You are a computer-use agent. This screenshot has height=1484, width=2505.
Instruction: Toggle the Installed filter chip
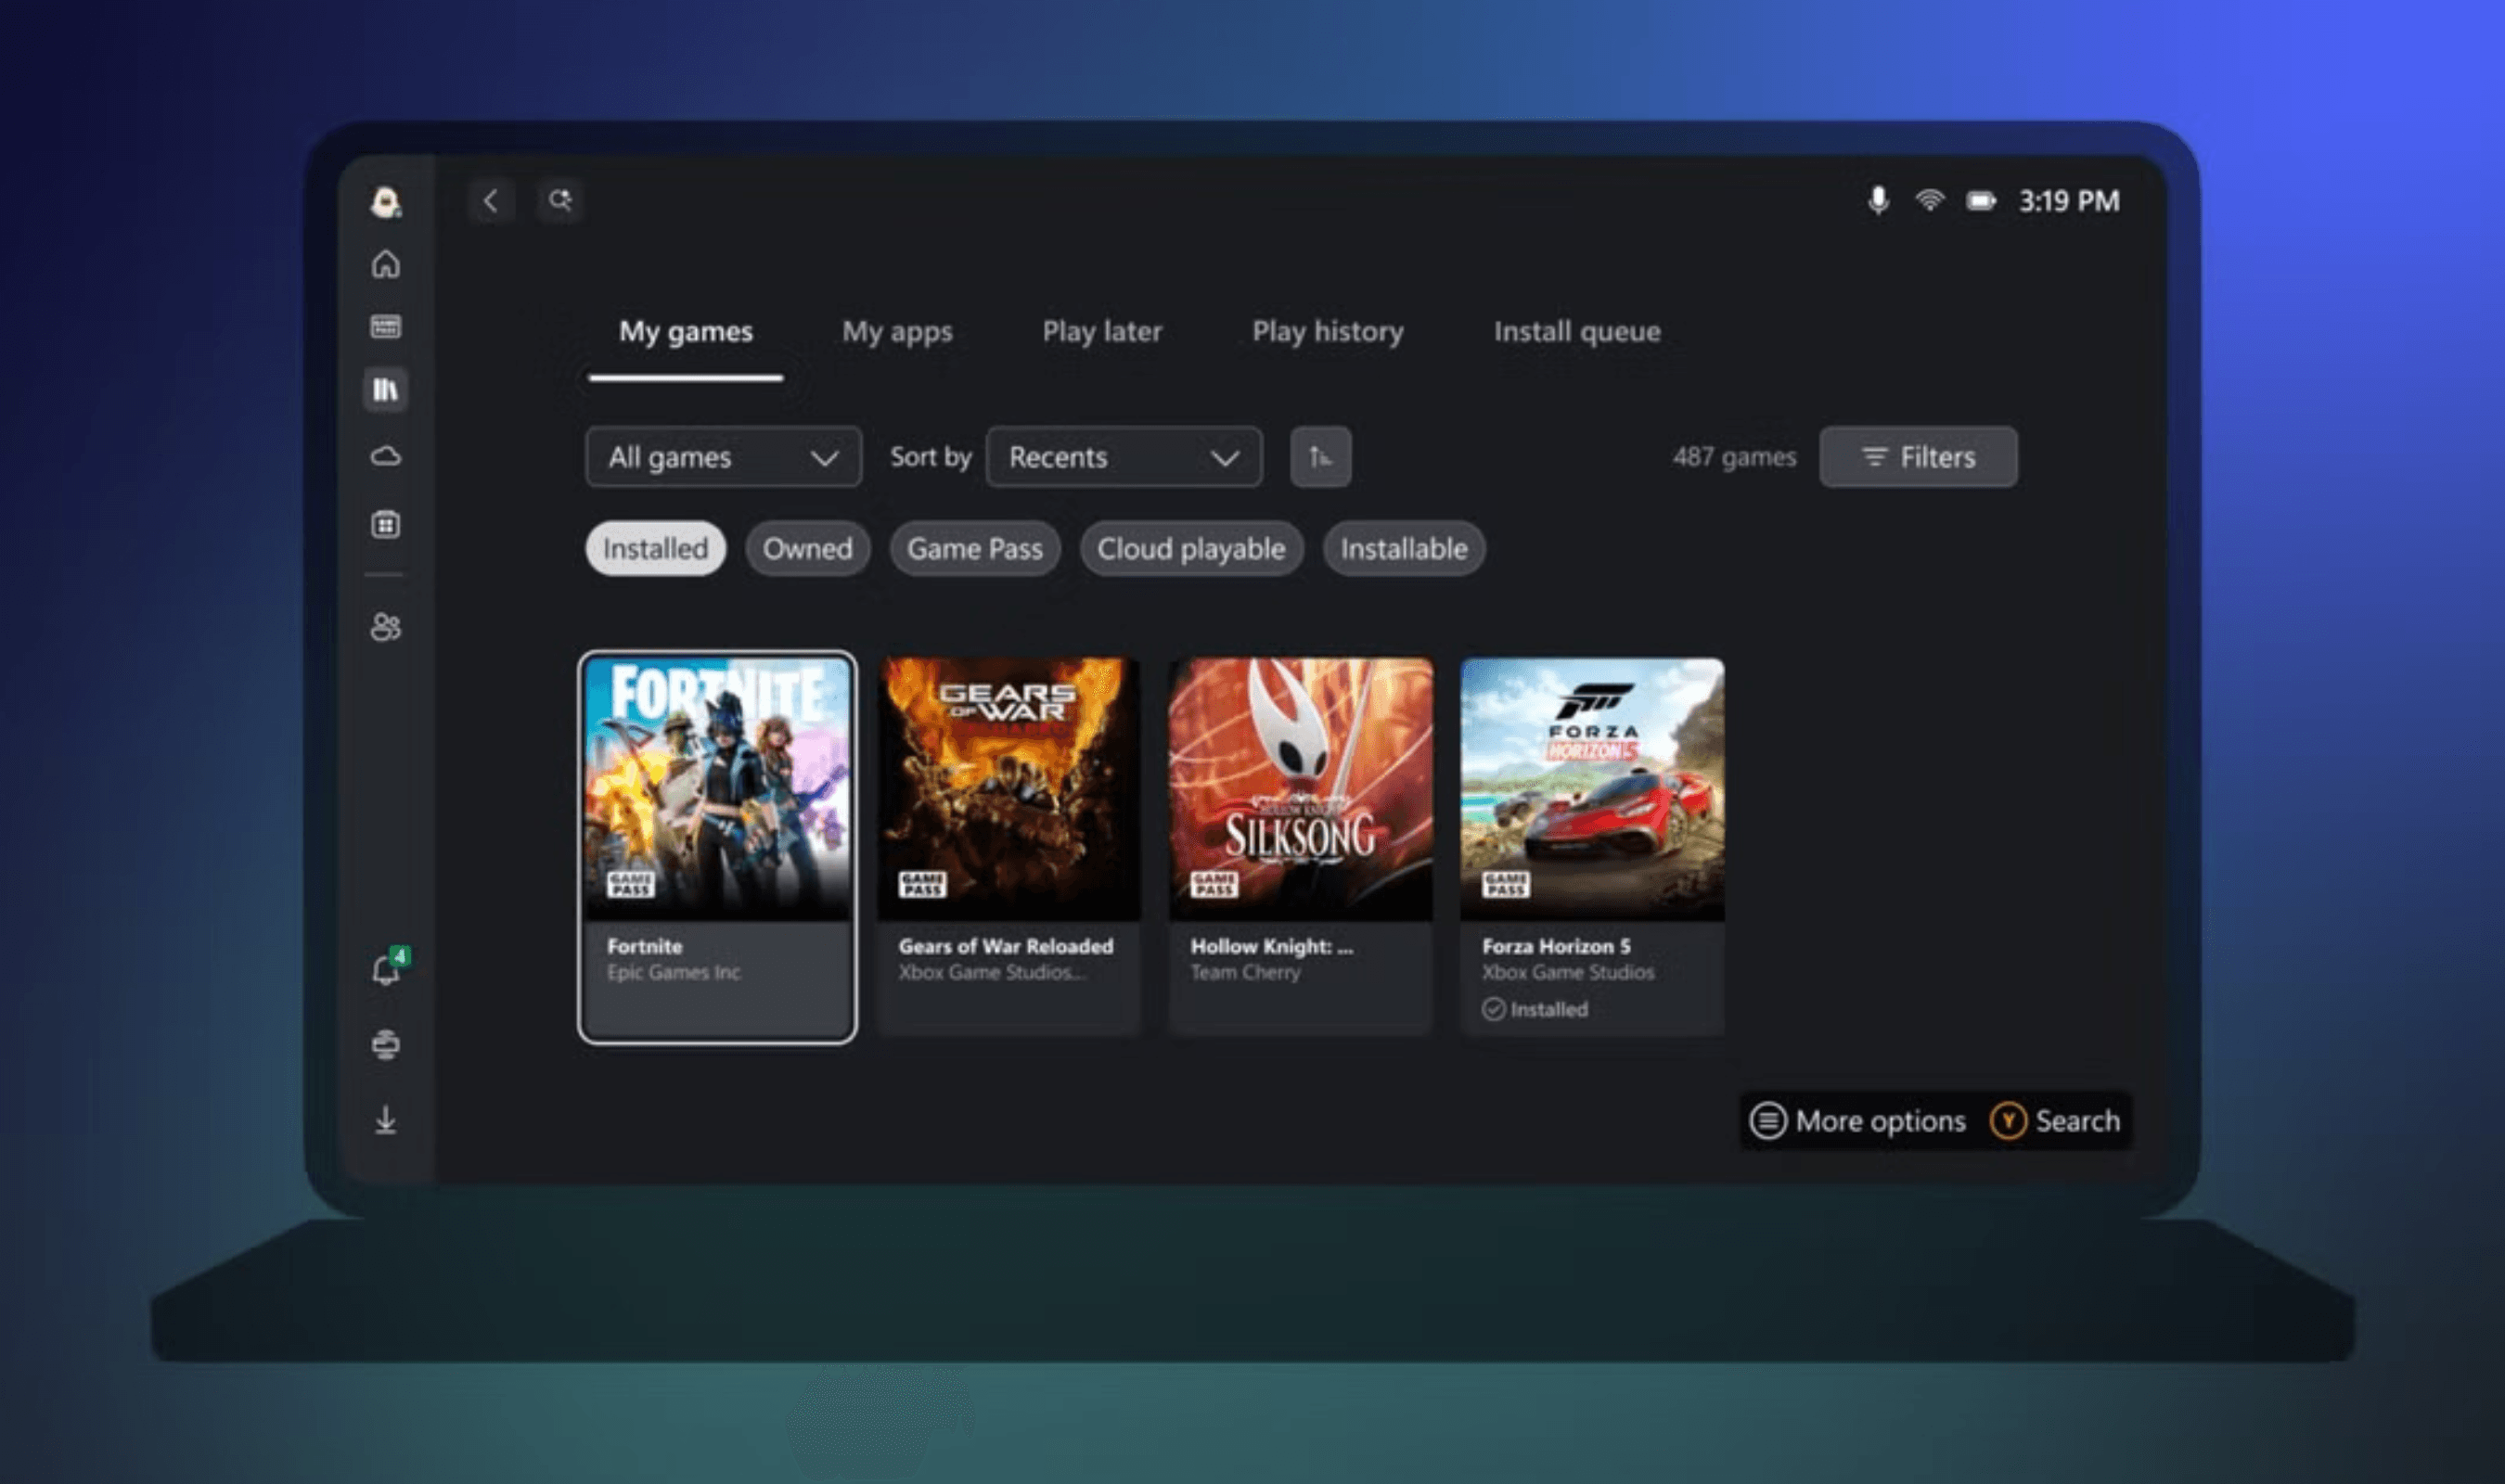click(655, 548)
